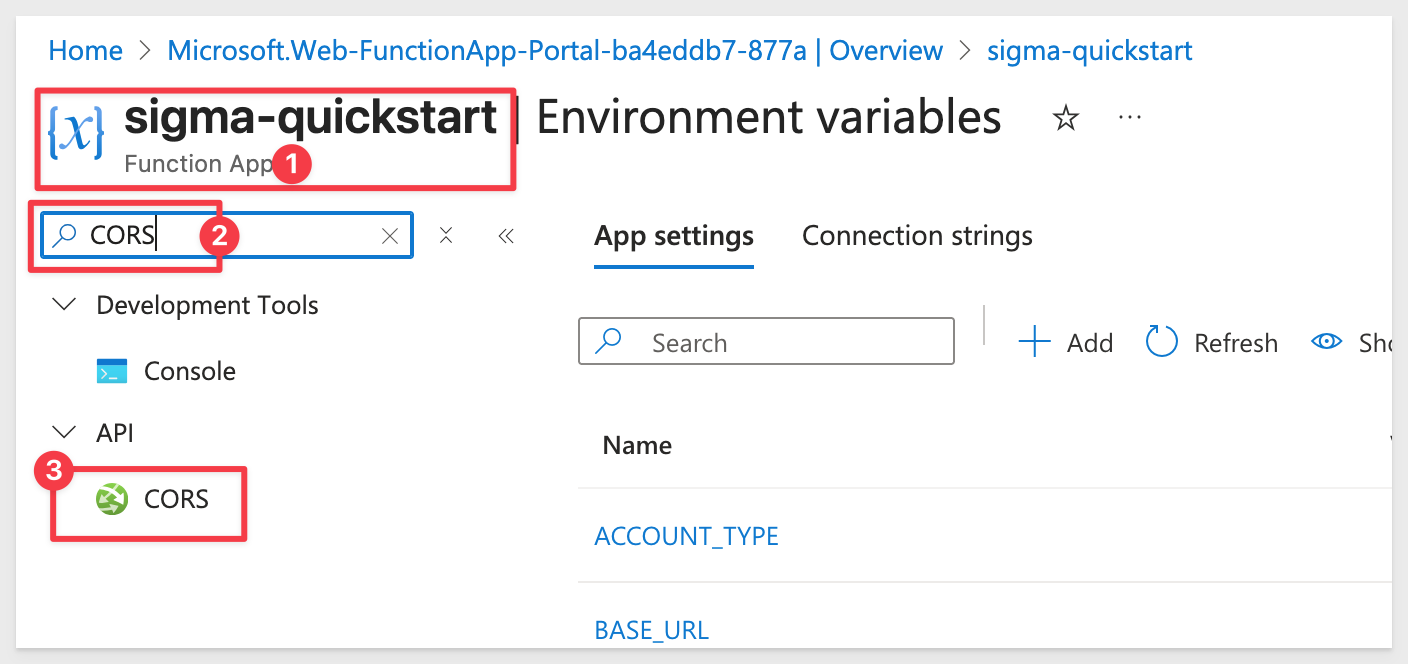
Task: Sort by the Name column header
Action: [x=638, y=445]
